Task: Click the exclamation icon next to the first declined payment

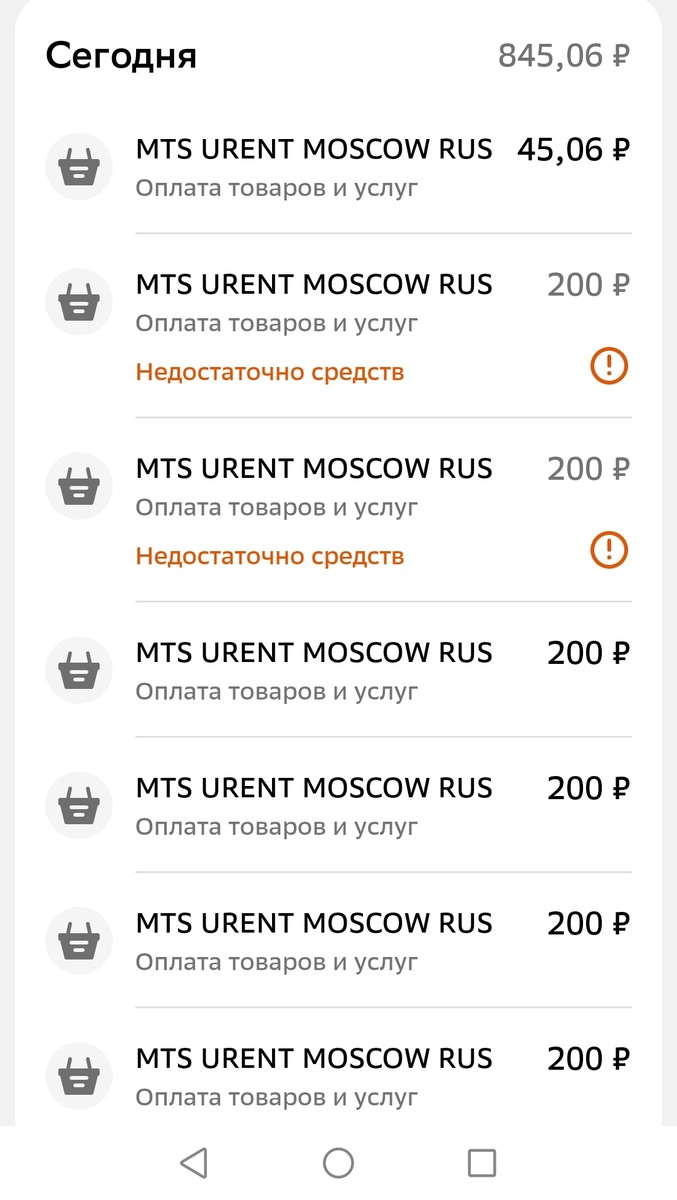Action: pyautogui.click(x=608, y=366)
